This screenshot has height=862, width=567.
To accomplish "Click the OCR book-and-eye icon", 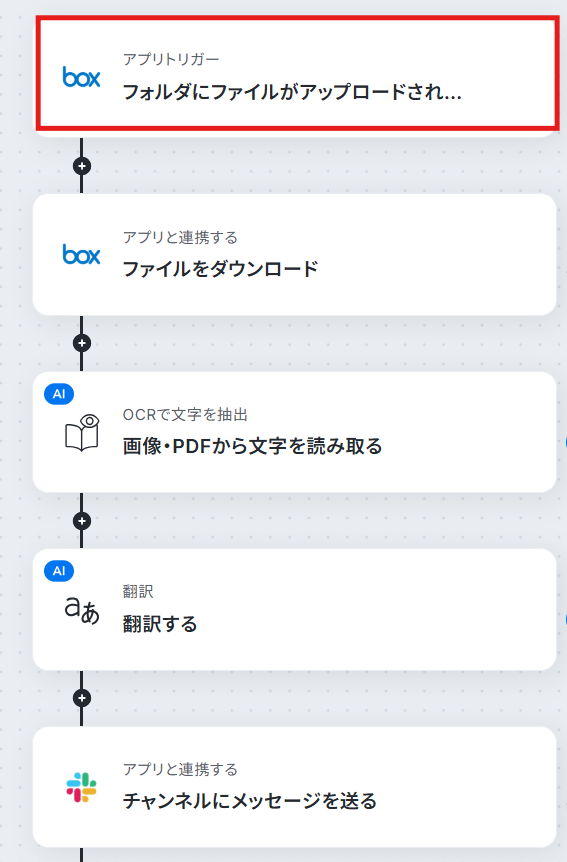I will tap(82, 433).
